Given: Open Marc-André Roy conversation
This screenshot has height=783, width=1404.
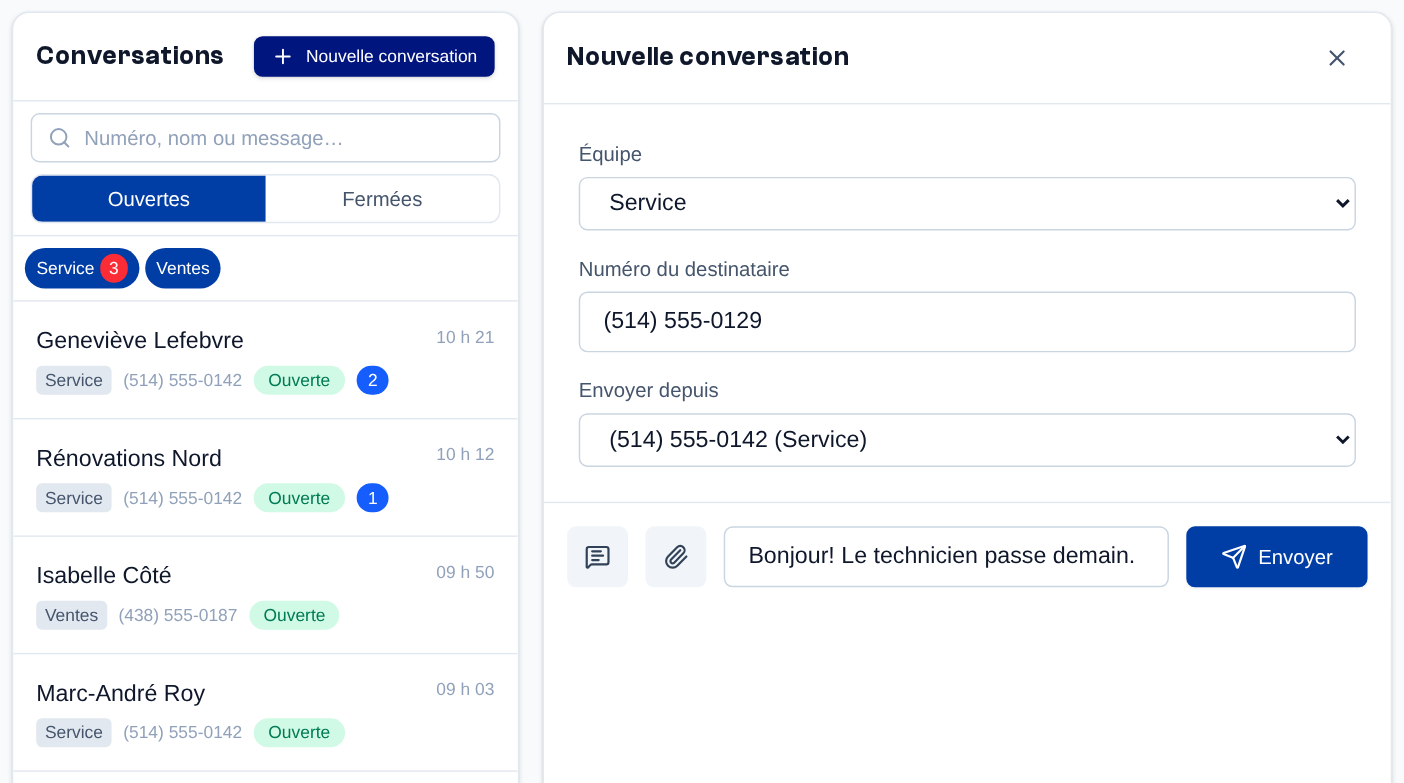Looking at the screenshot, I should (x=265, y=712).
